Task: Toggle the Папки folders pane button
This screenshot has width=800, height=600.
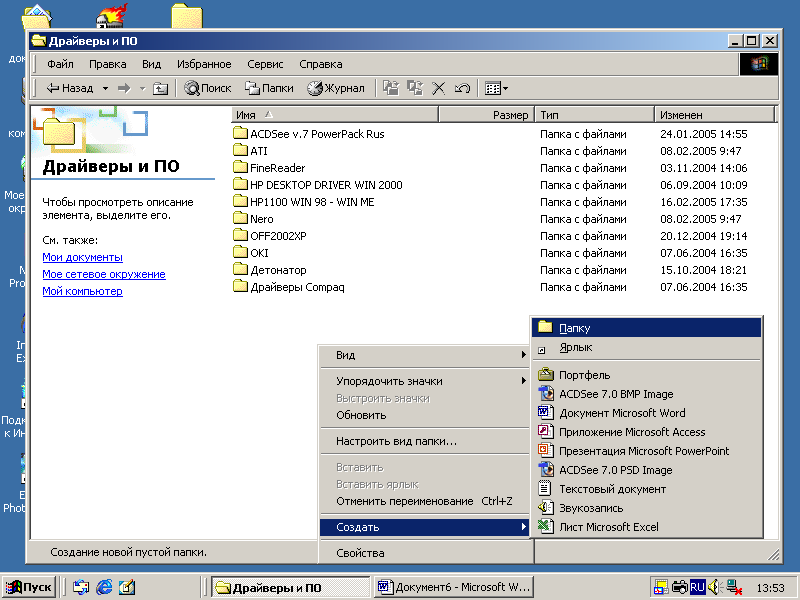Action: [x=269, y=88]
